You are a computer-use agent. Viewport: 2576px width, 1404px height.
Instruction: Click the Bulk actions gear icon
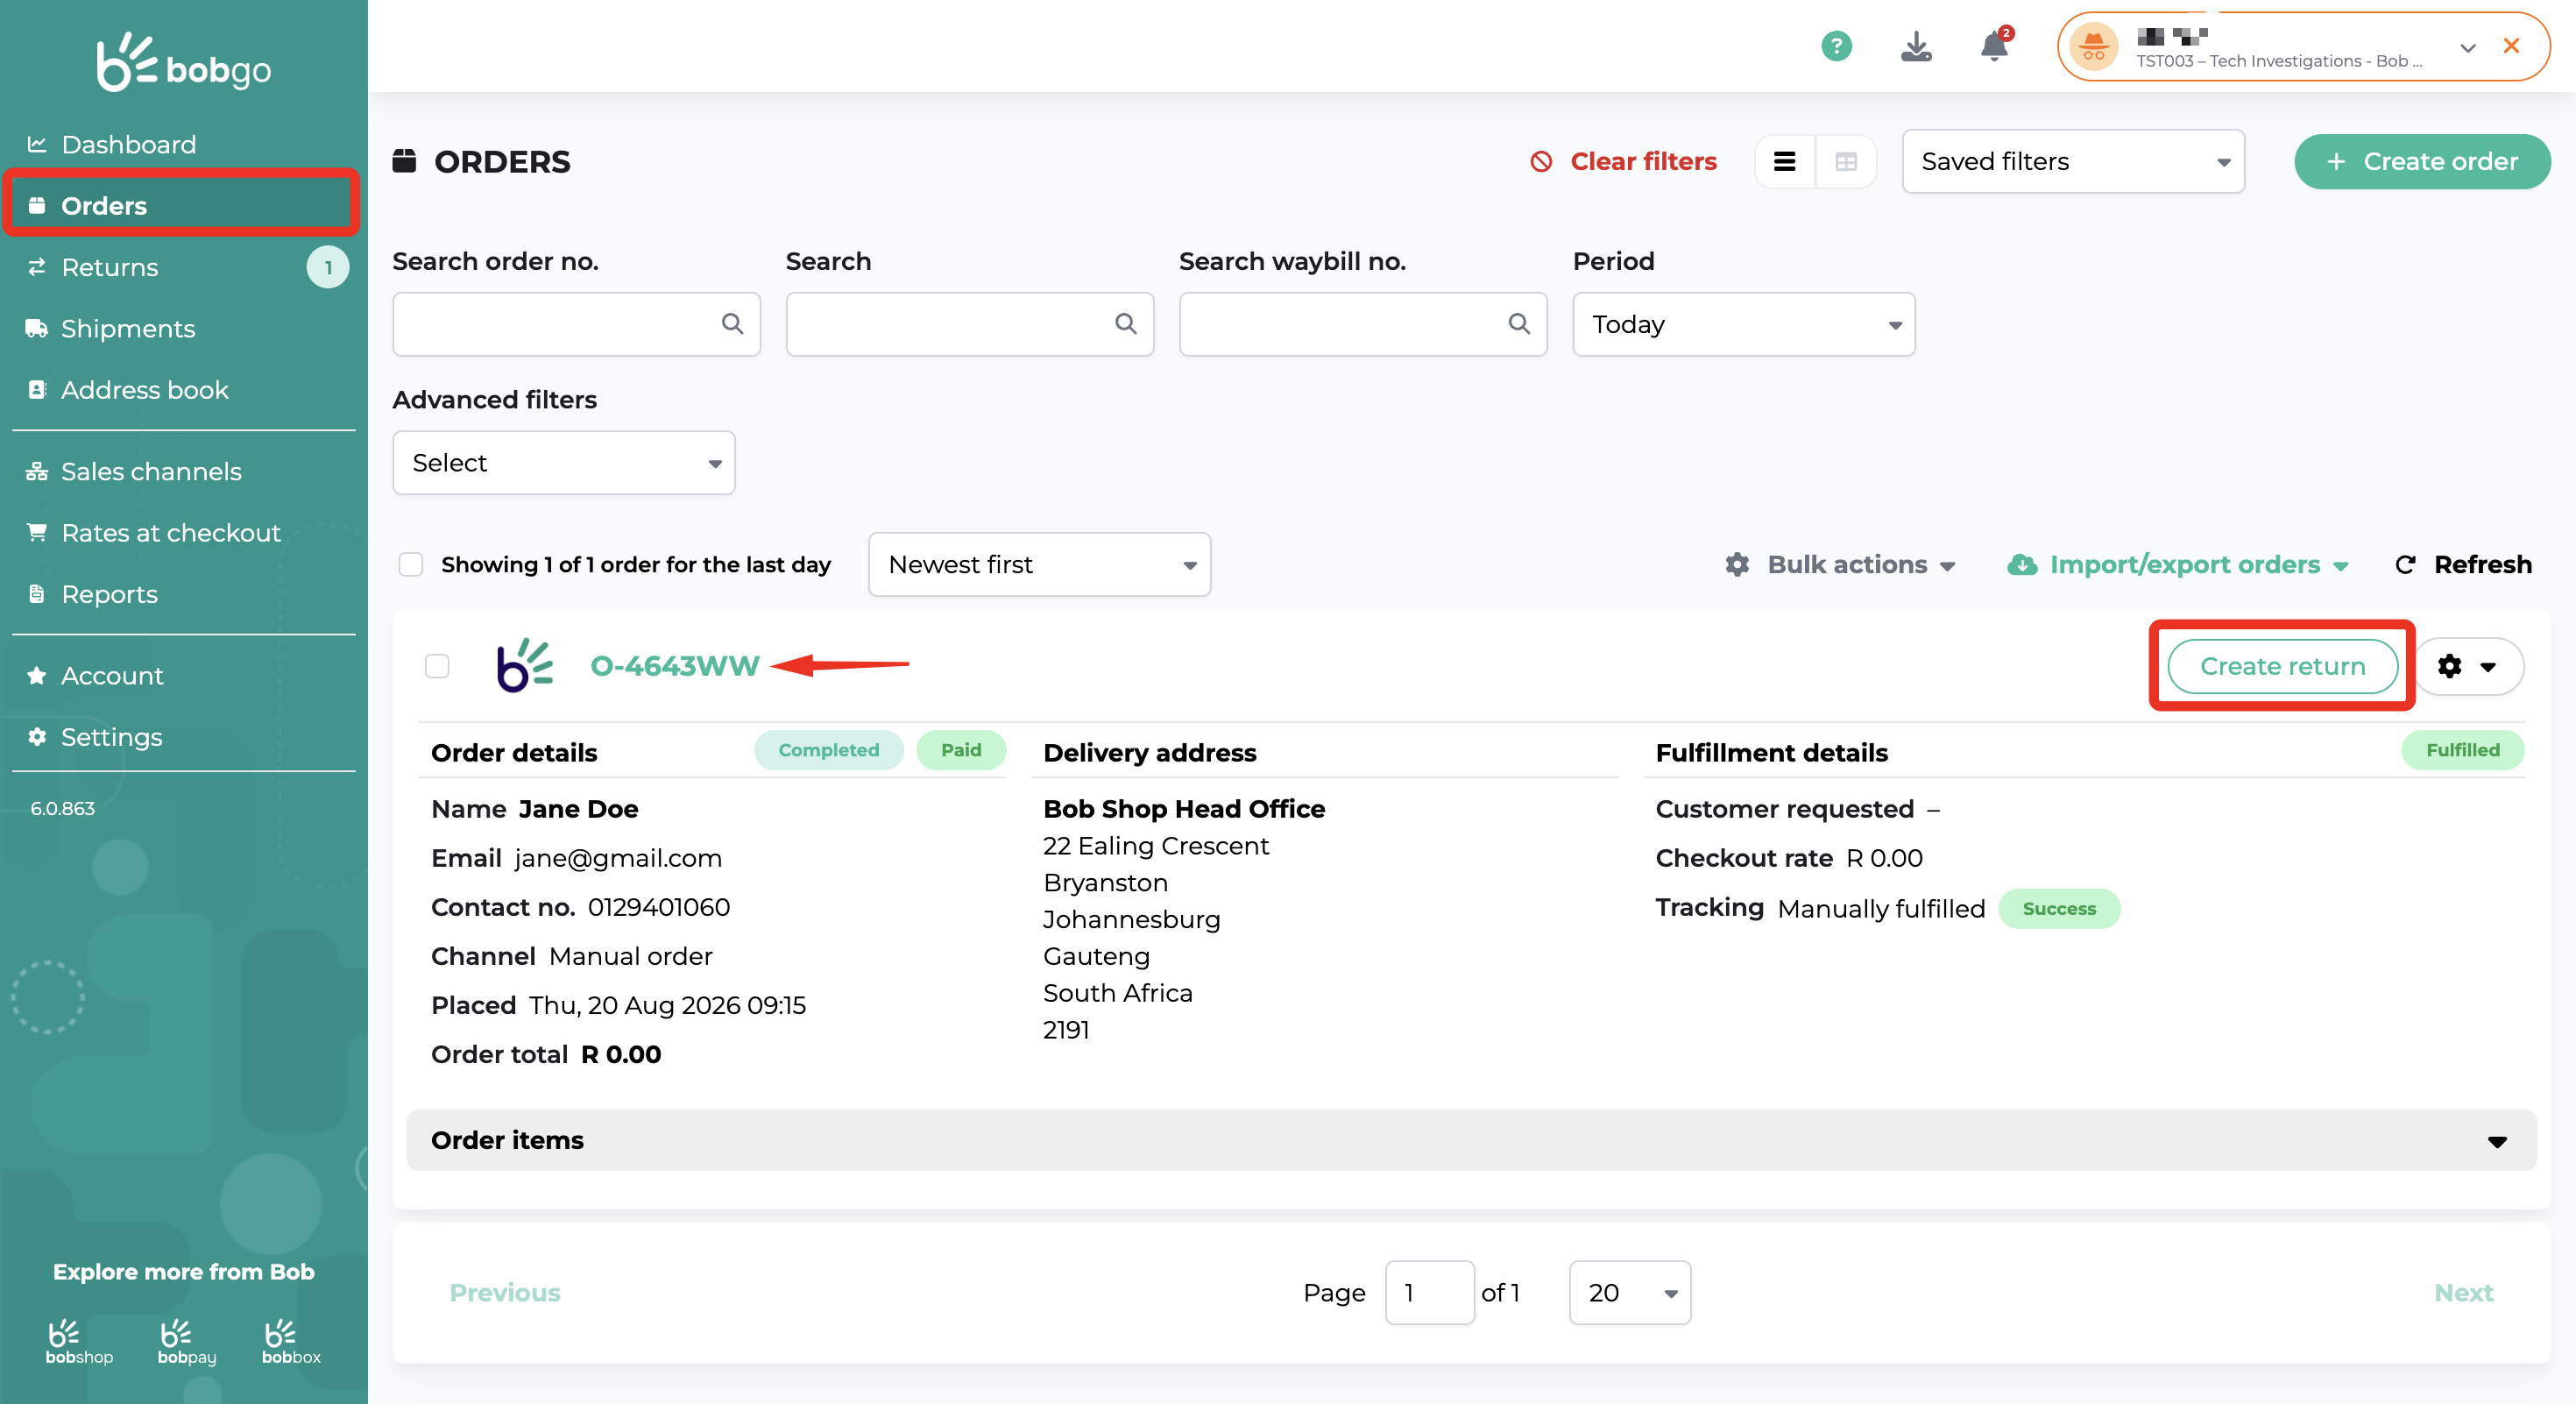click(x=1738, y=565)
